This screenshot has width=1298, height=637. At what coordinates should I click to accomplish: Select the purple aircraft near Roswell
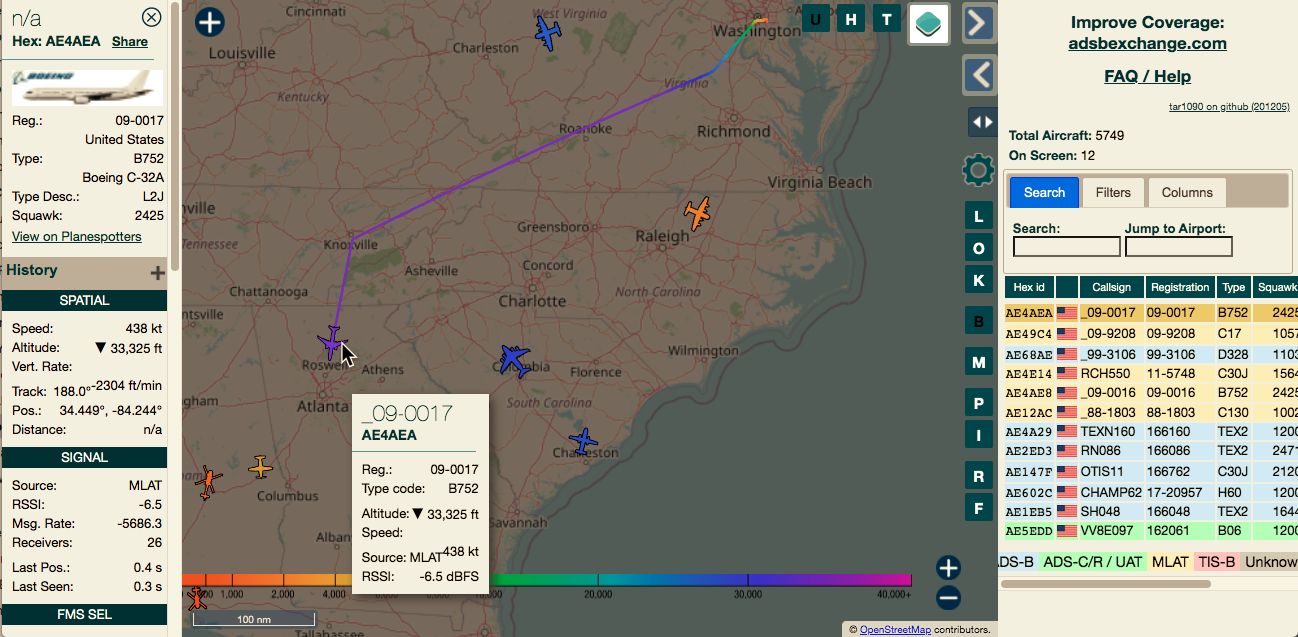coord(331,341)
